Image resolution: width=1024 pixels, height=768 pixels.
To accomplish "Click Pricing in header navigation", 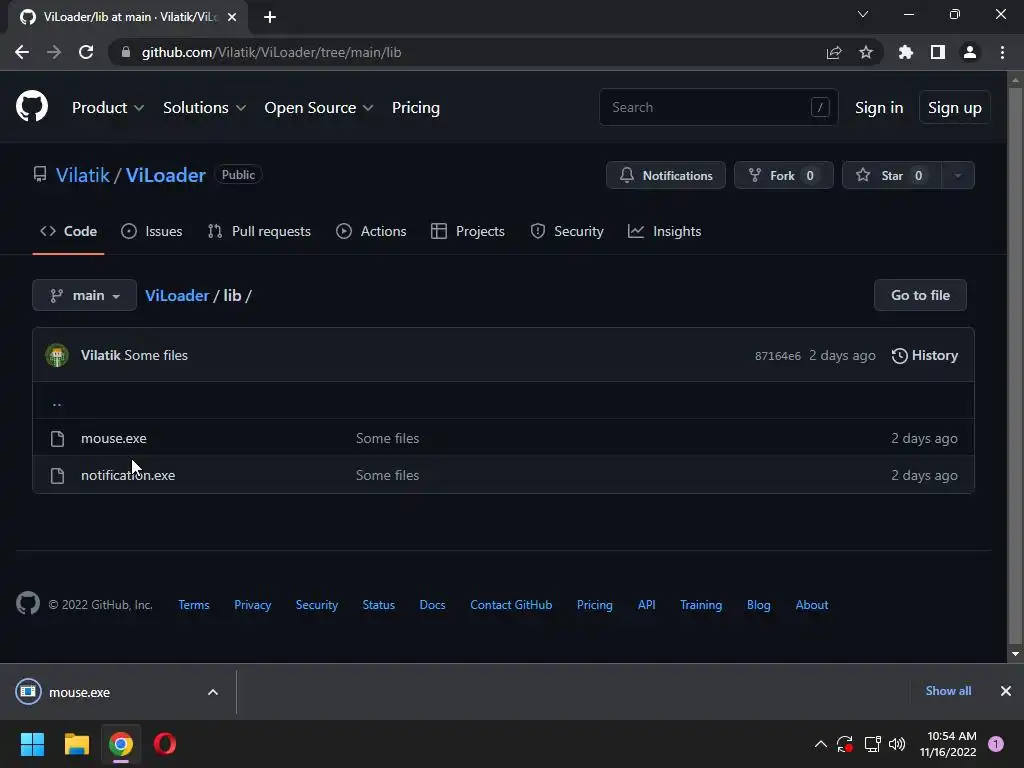I will pos(415,108).
